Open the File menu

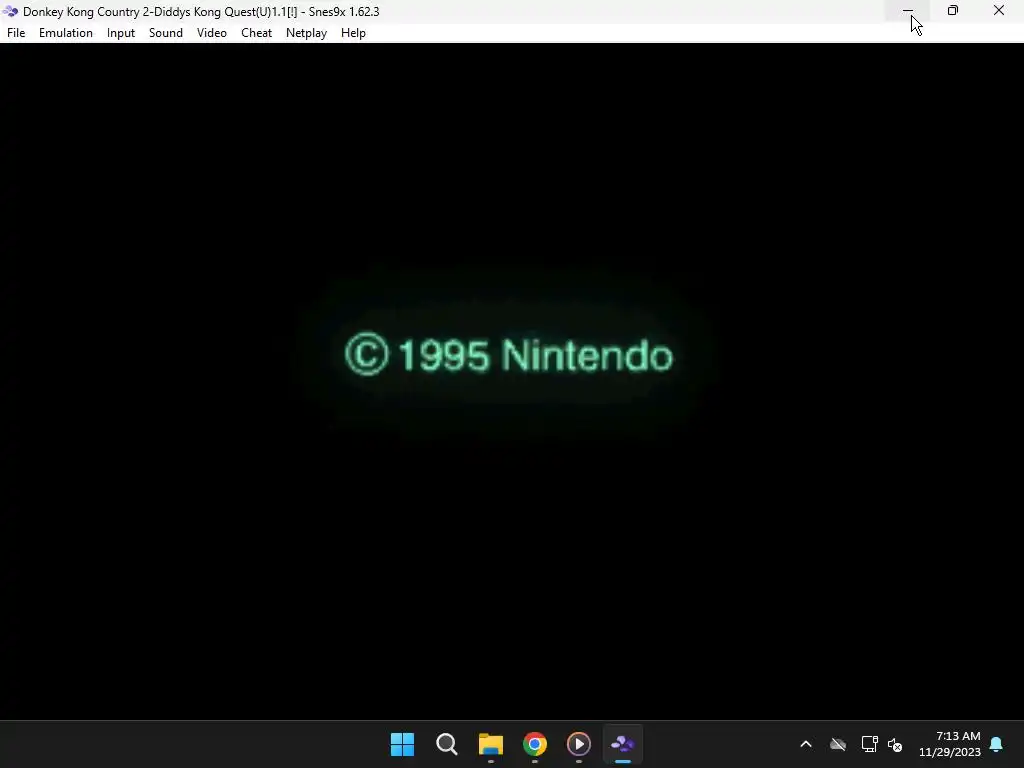(x=16, y=33)
